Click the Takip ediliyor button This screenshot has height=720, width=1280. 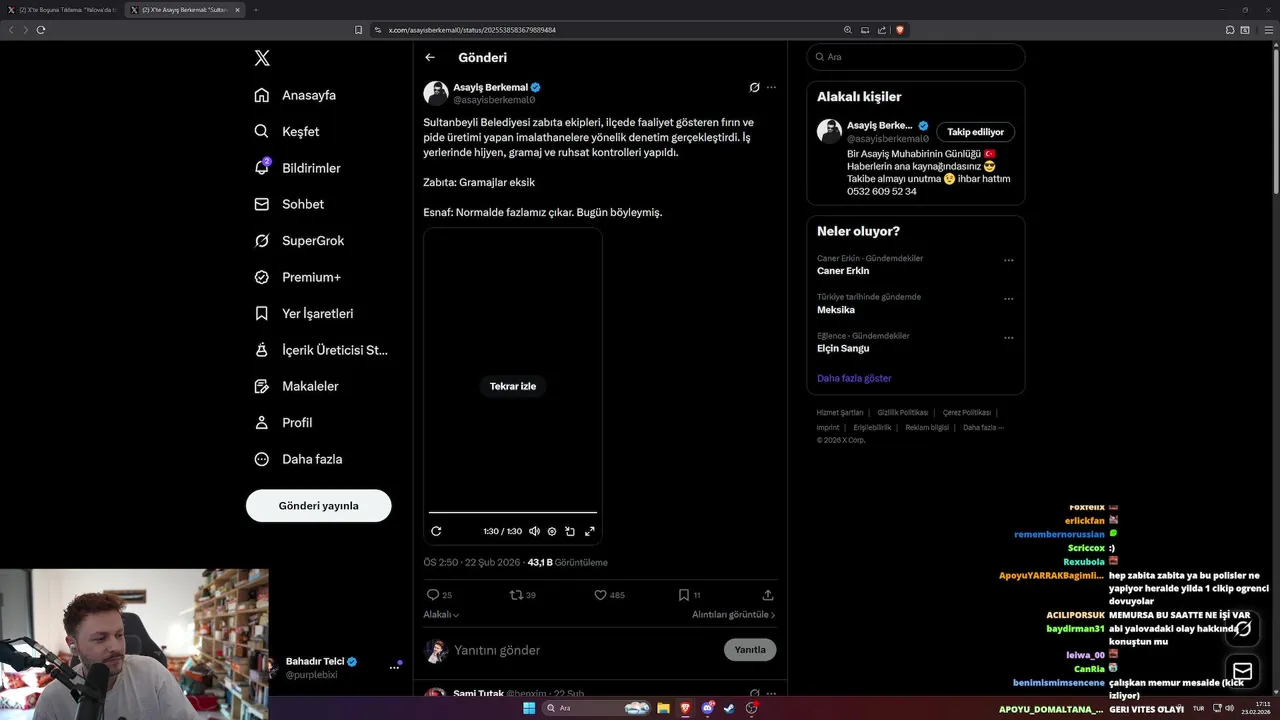click(x=976, y=132)
